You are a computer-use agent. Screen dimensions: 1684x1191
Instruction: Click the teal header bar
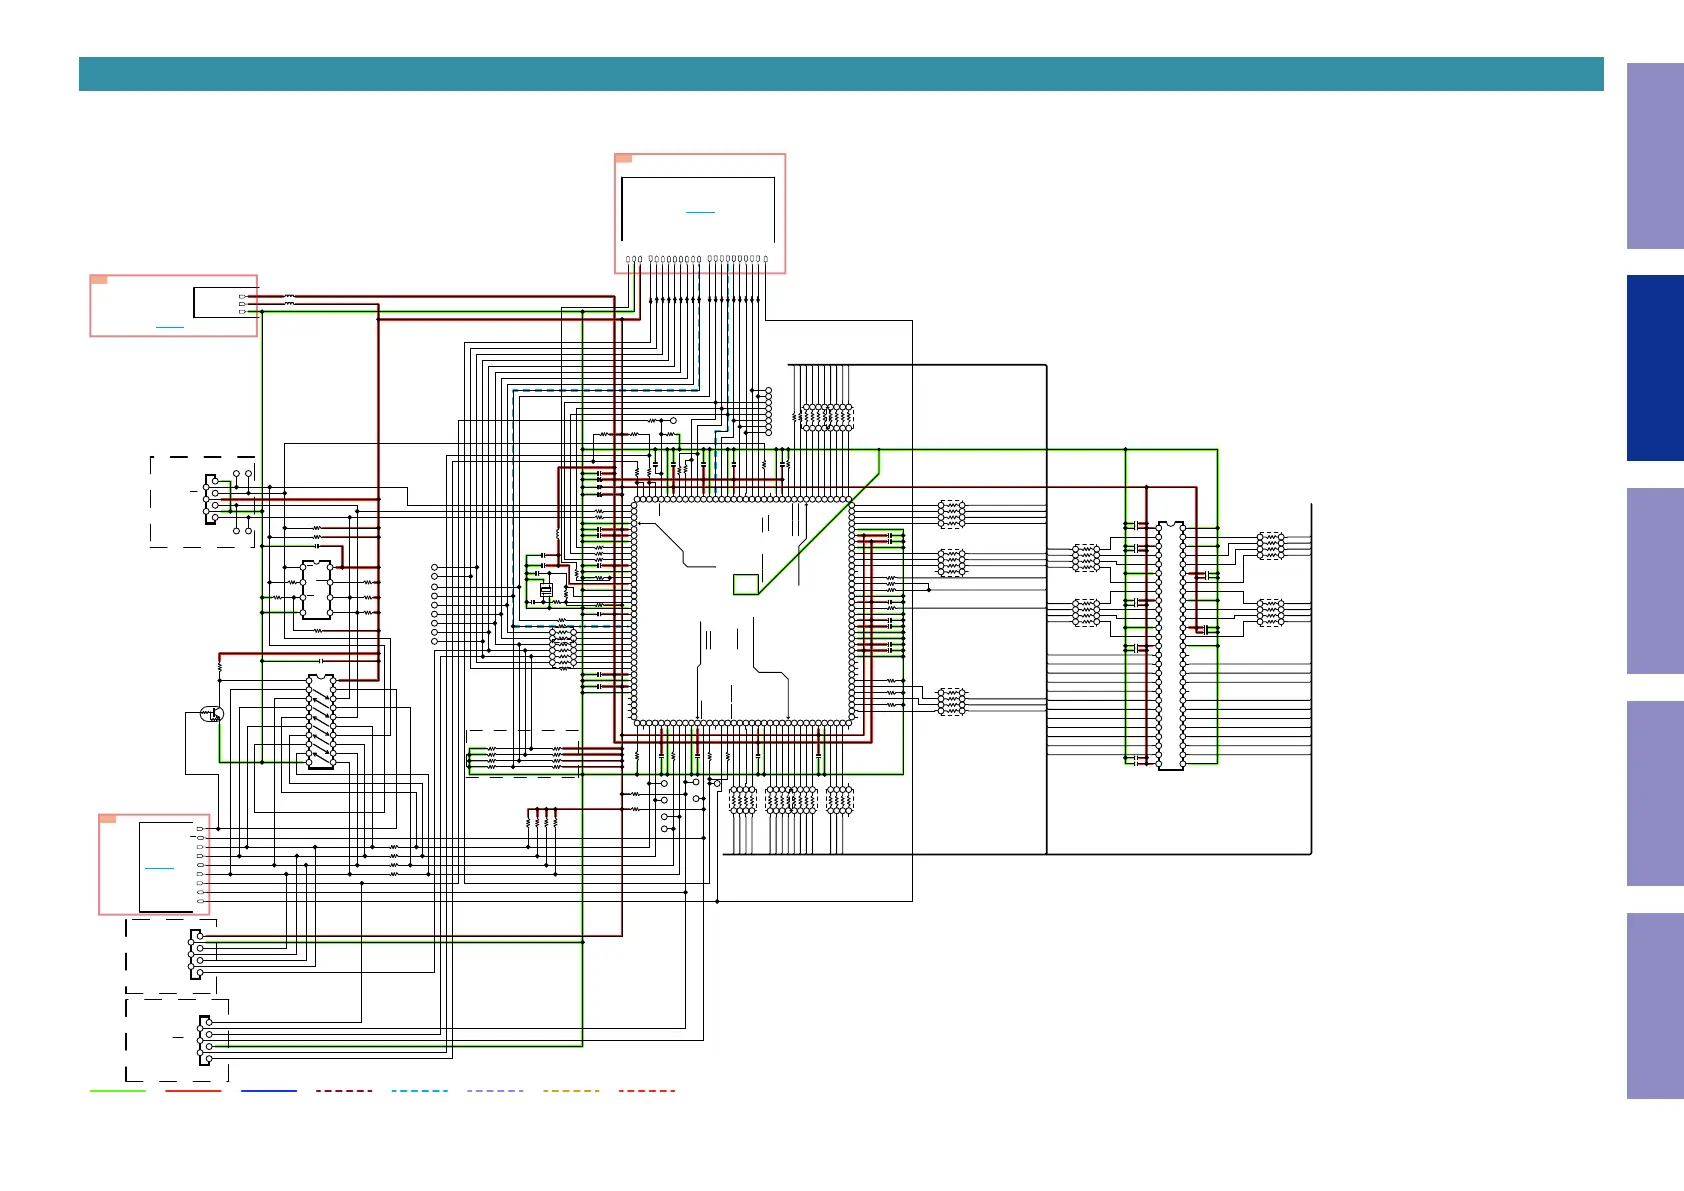coord(841,74)
